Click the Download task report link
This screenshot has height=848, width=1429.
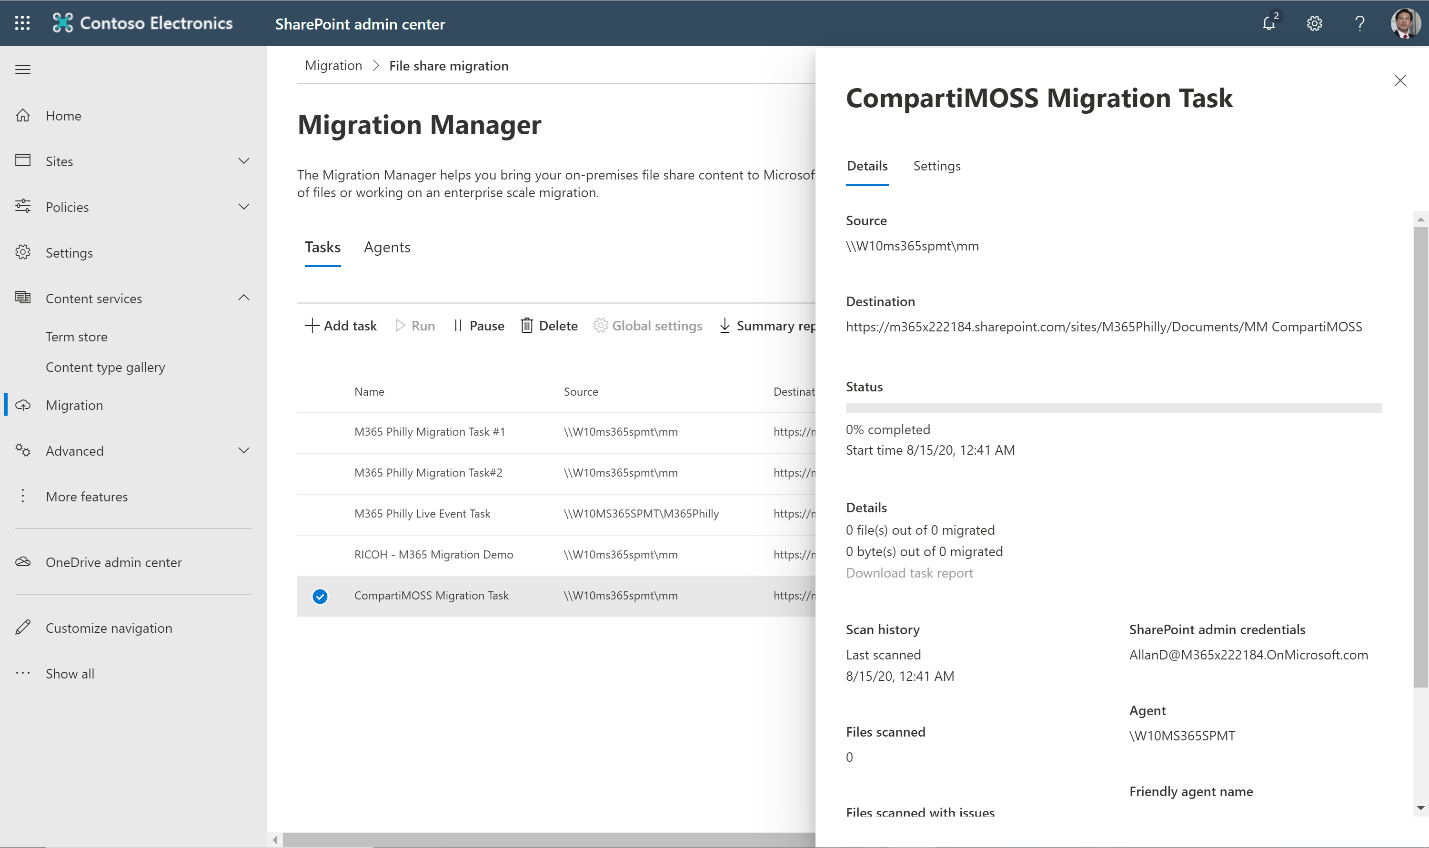click(909, 572)
